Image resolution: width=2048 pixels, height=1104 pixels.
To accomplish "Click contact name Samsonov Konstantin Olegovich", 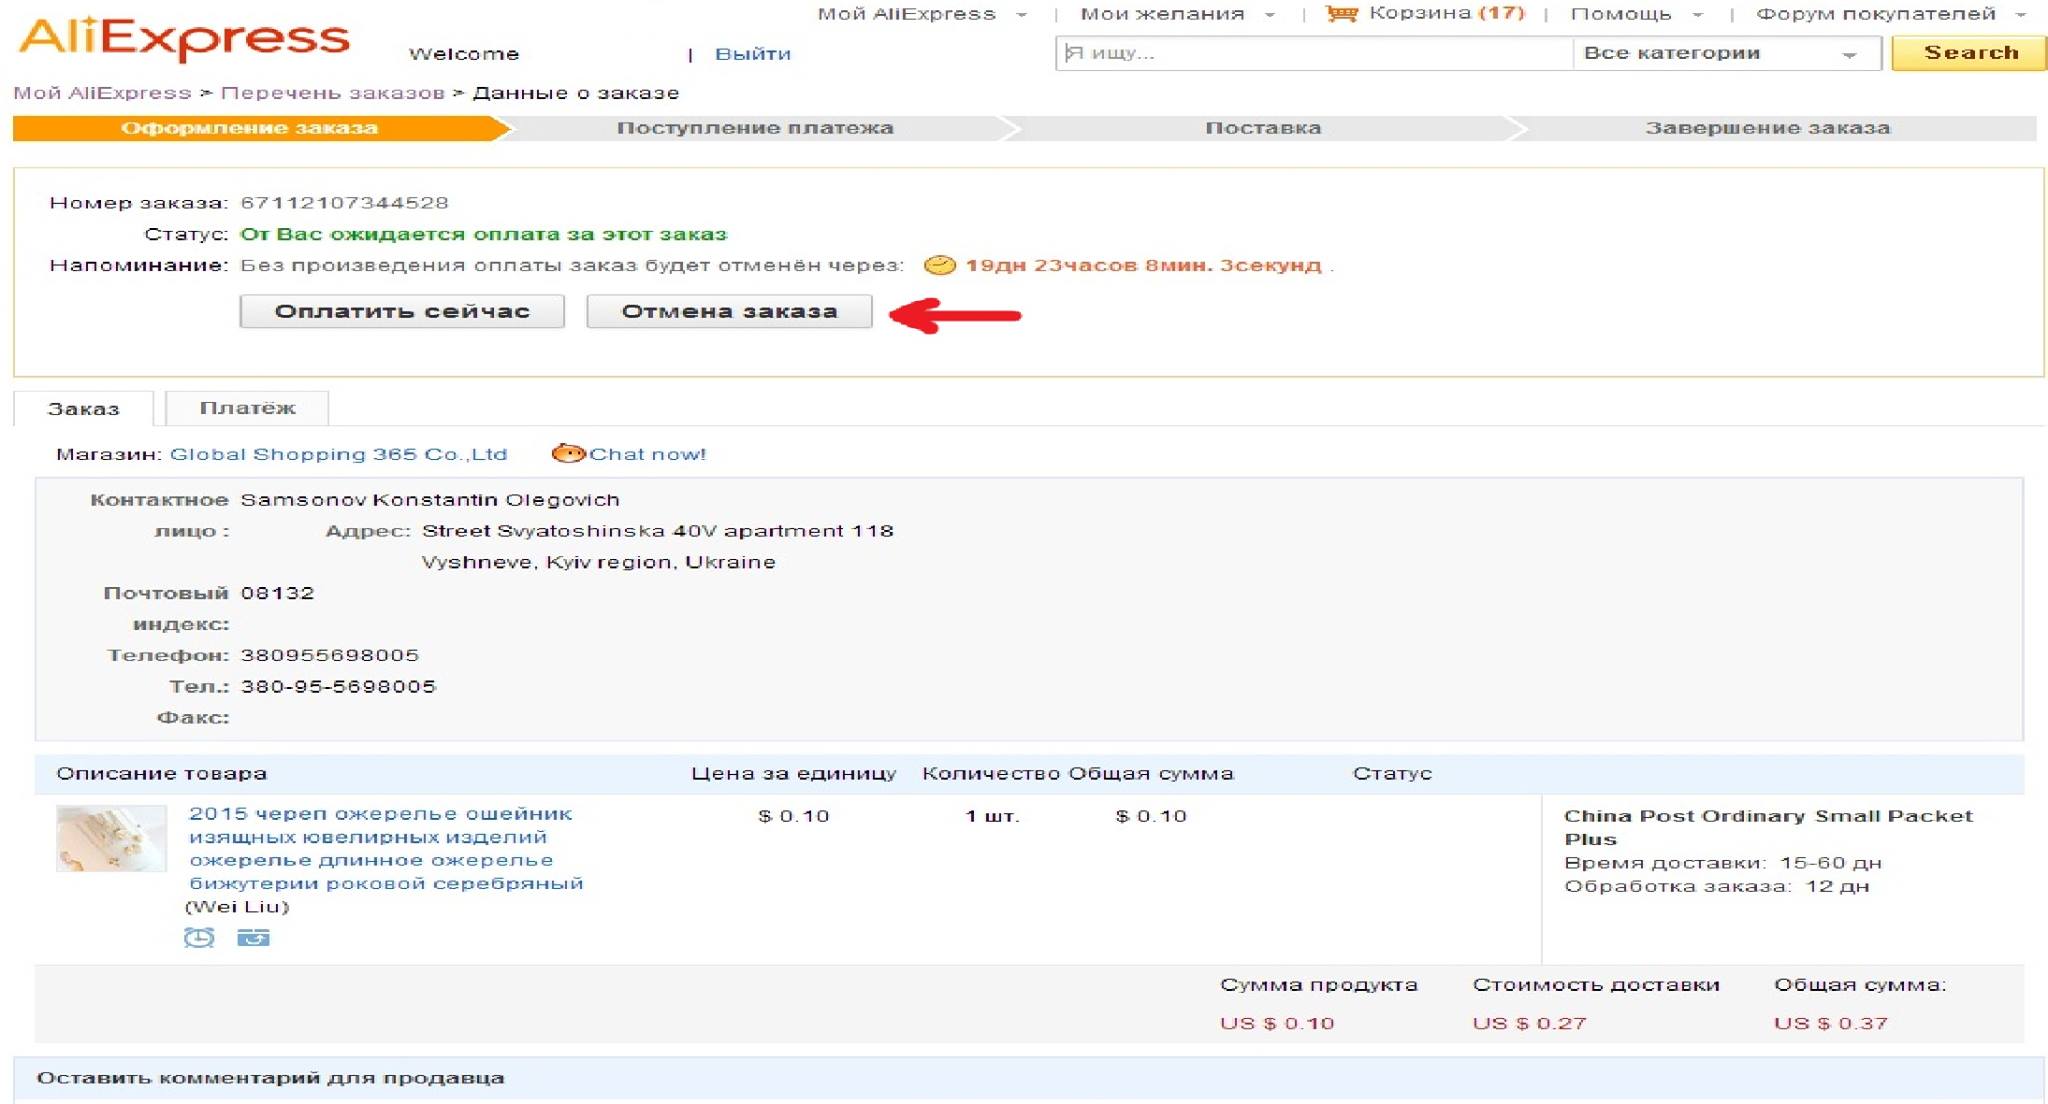I will tap(430, 500).
